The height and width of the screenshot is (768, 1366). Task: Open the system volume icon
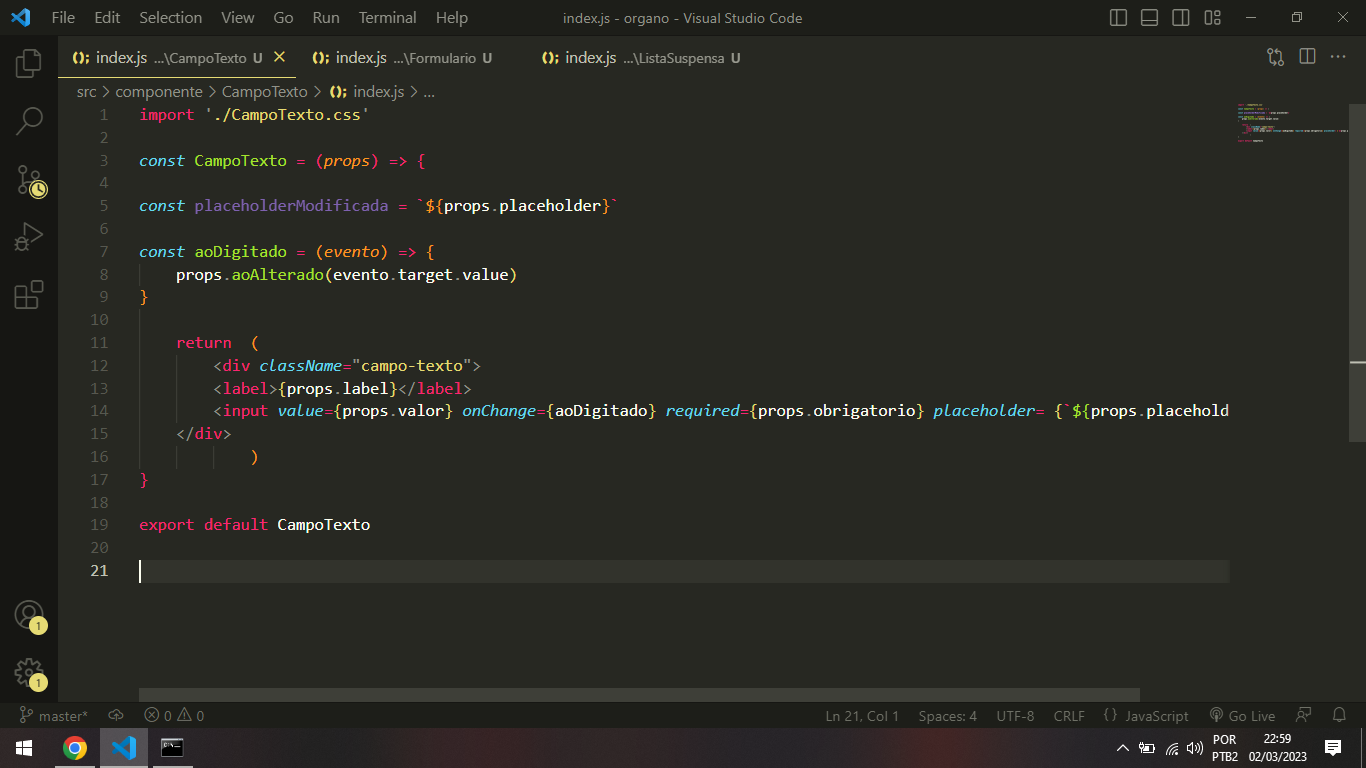(1194, 748)
